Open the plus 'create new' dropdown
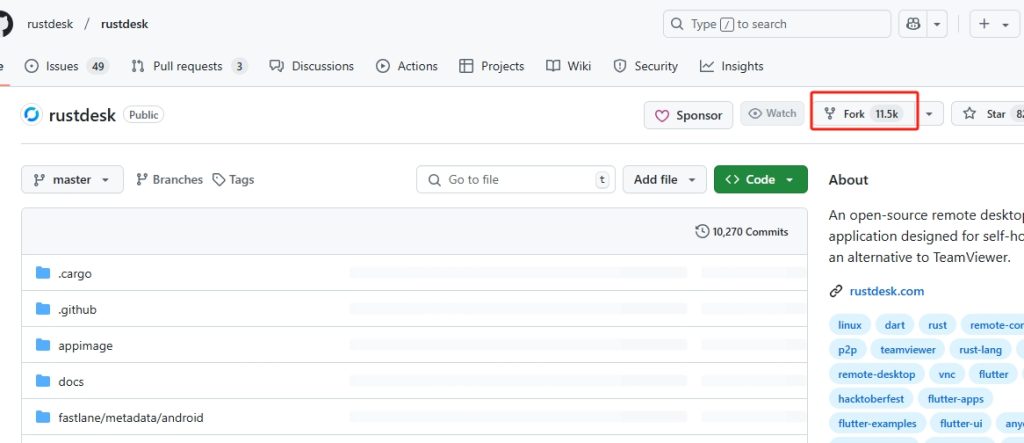 point(995,24)
